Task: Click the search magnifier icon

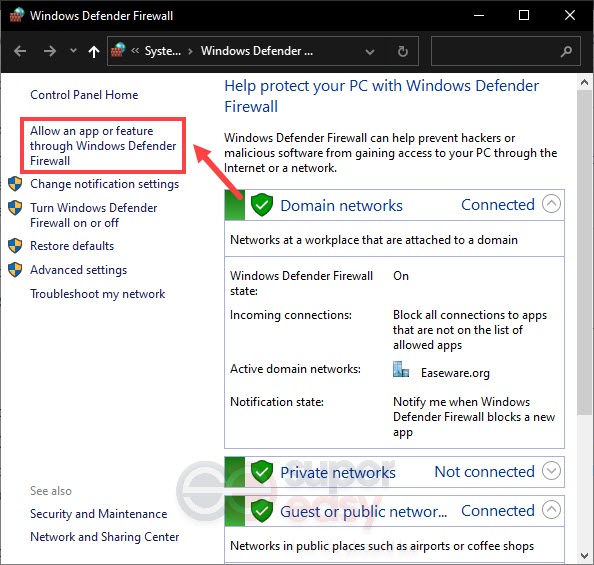Action: point(566,51)
